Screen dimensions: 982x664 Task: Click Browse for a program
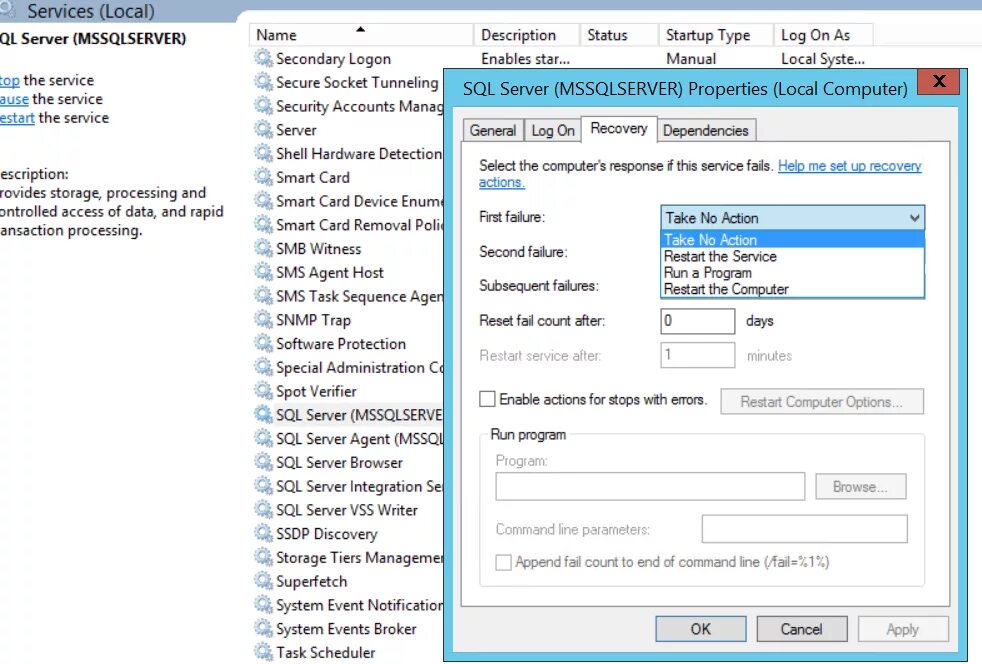pyautogui.click(x=861, y=487)
